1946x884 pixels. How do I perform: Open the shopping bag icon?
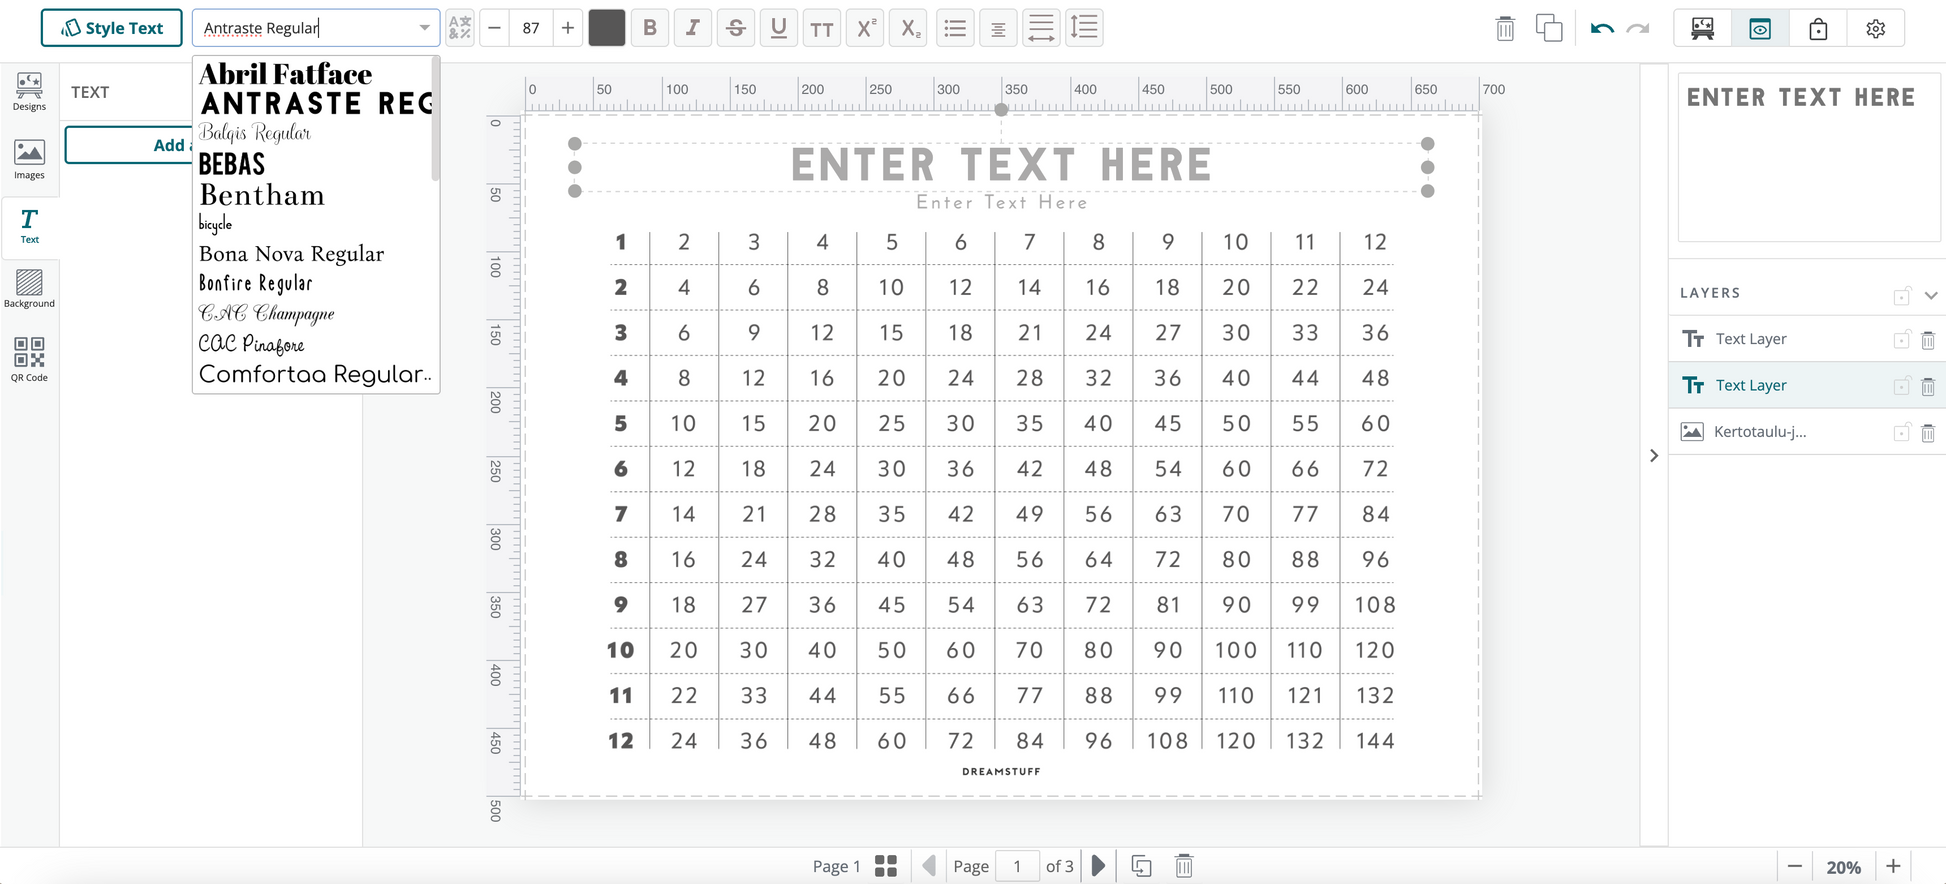[1818, 28]
